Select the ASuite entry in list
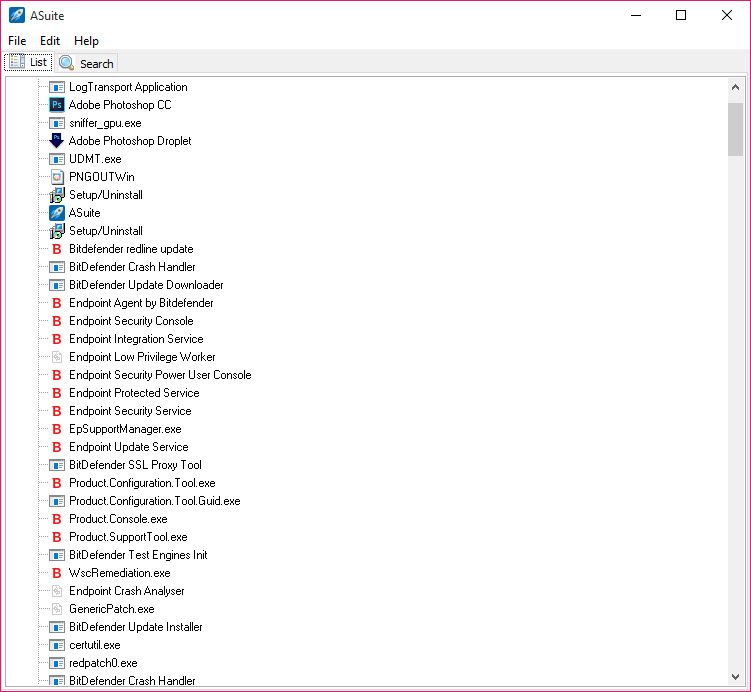751x692 pixels. tap(85, 213)
